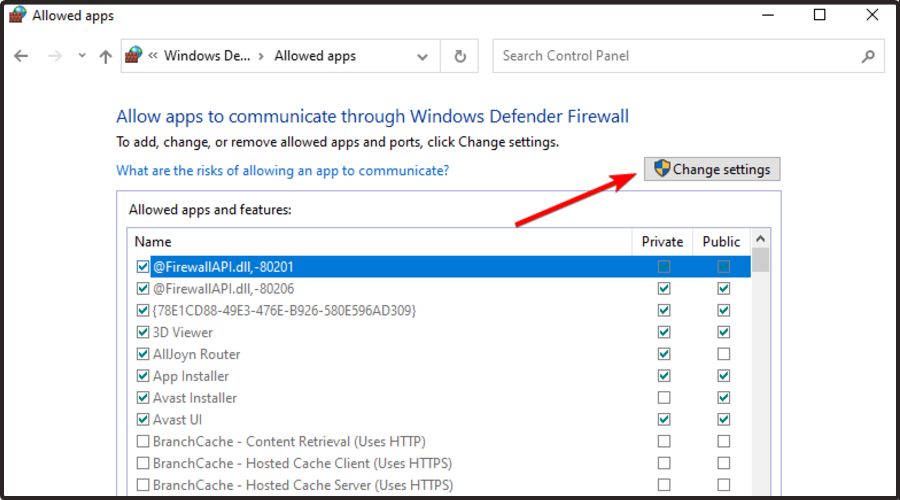Focus the Search Control Panel field
This screenshot has height=500, width=900.
pos(675,56)
